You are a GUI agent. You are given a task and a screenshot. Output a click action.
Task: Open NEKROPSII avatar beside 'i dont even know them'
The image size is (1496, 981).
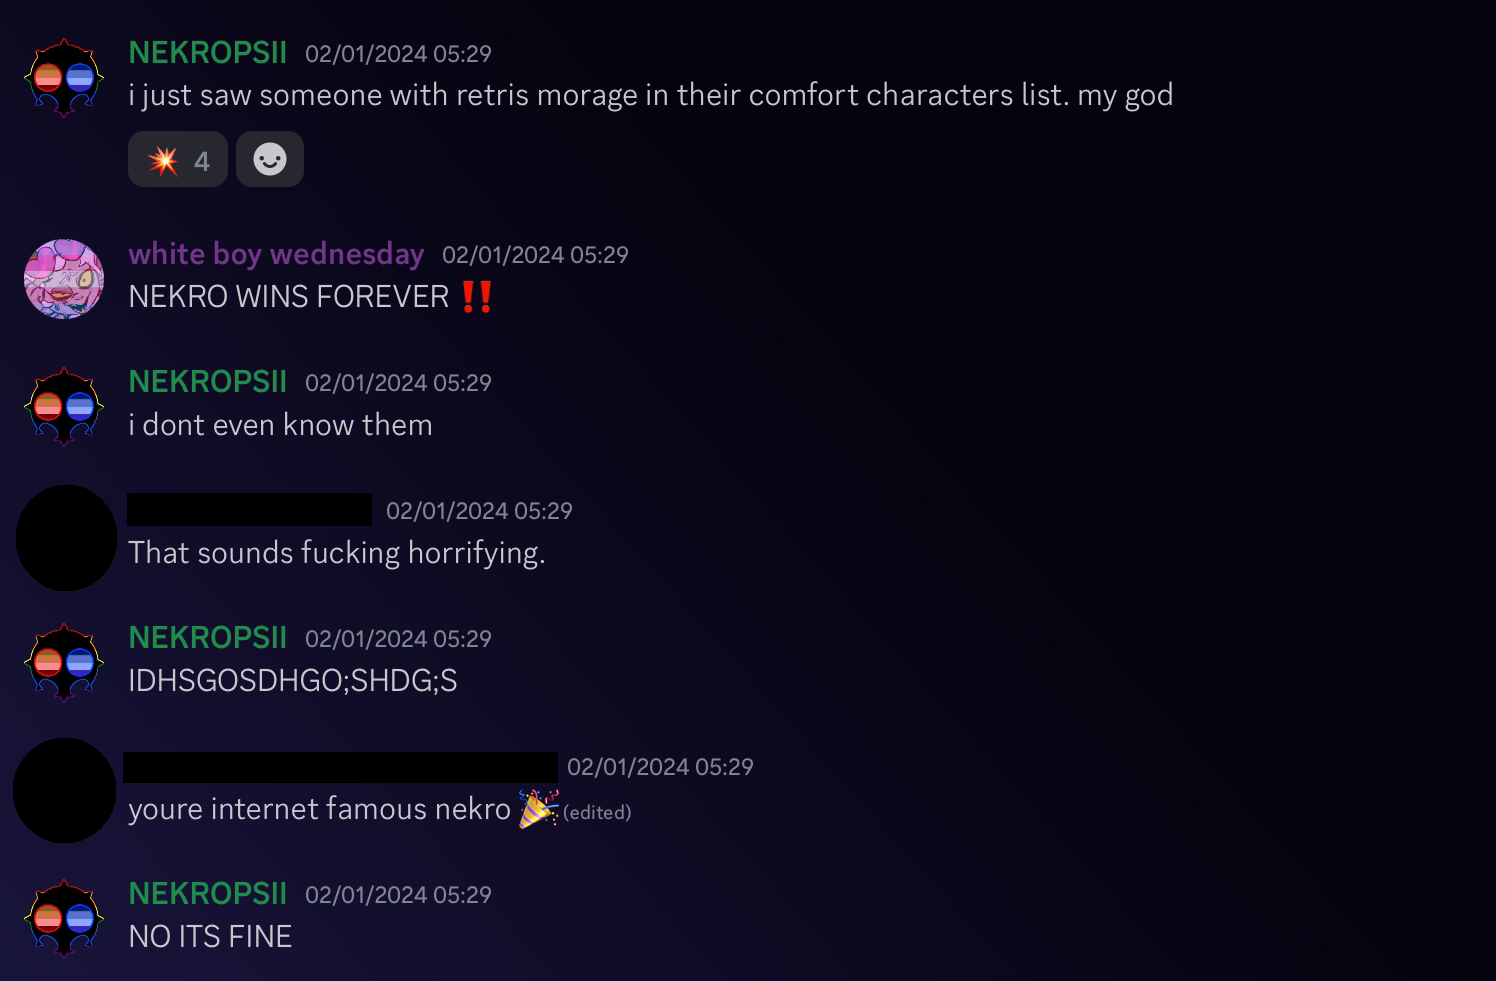(64, 407)
